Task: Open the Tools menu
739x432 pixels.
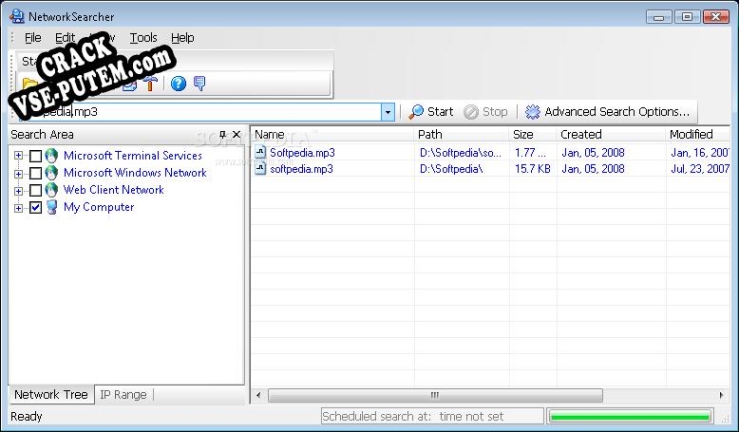Action: pyautogui.click(x=143, y=38)
